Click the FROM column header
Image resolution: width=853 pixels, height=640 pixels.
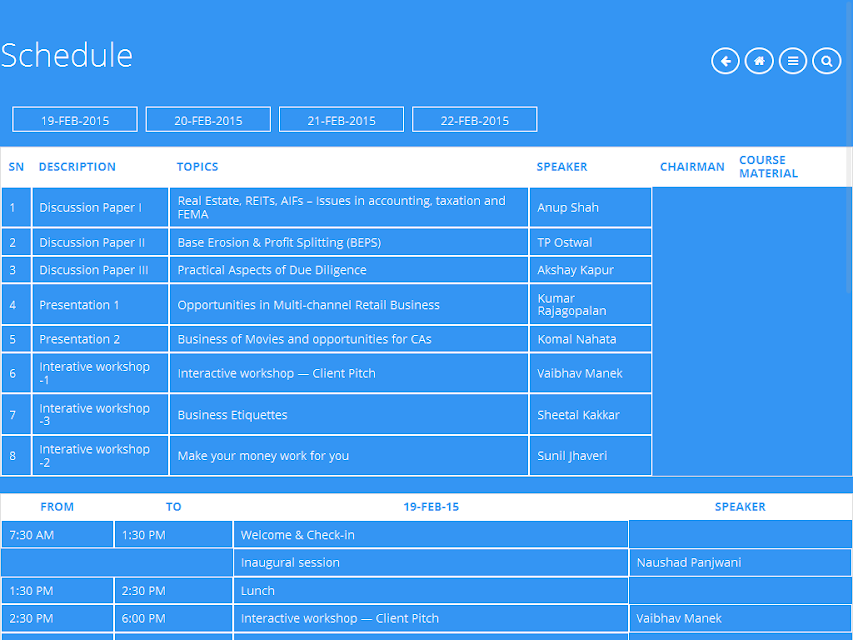pos(57,507)
